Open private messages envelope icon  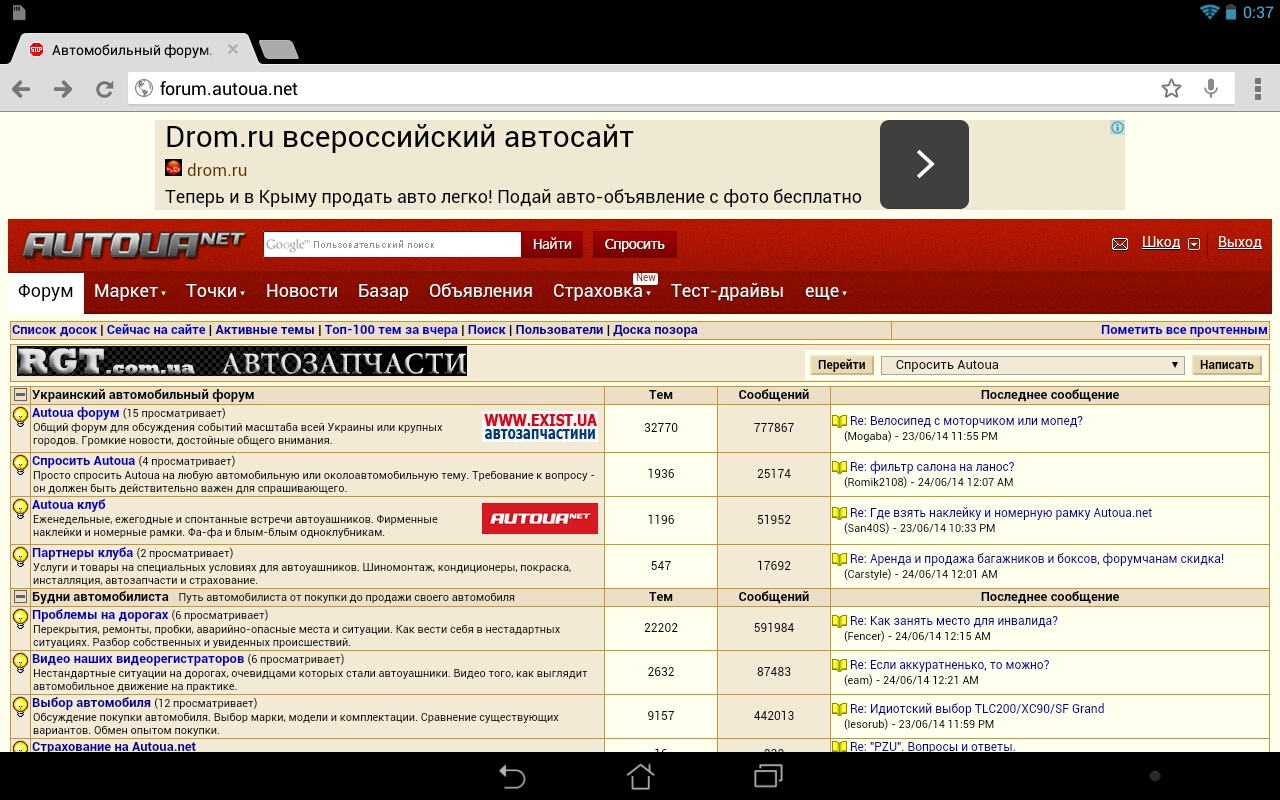(x=1120, y=244)
